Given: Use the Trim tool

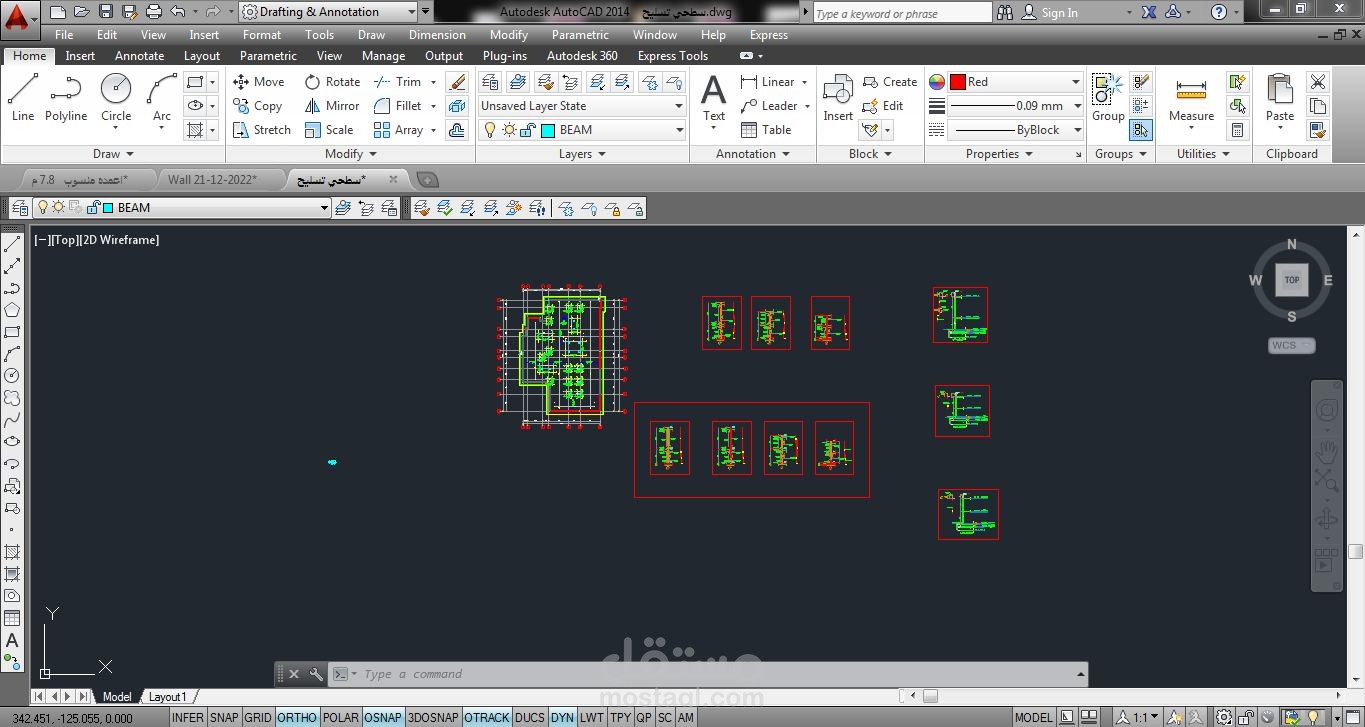Looking at the screenshot, I should 397,82.
